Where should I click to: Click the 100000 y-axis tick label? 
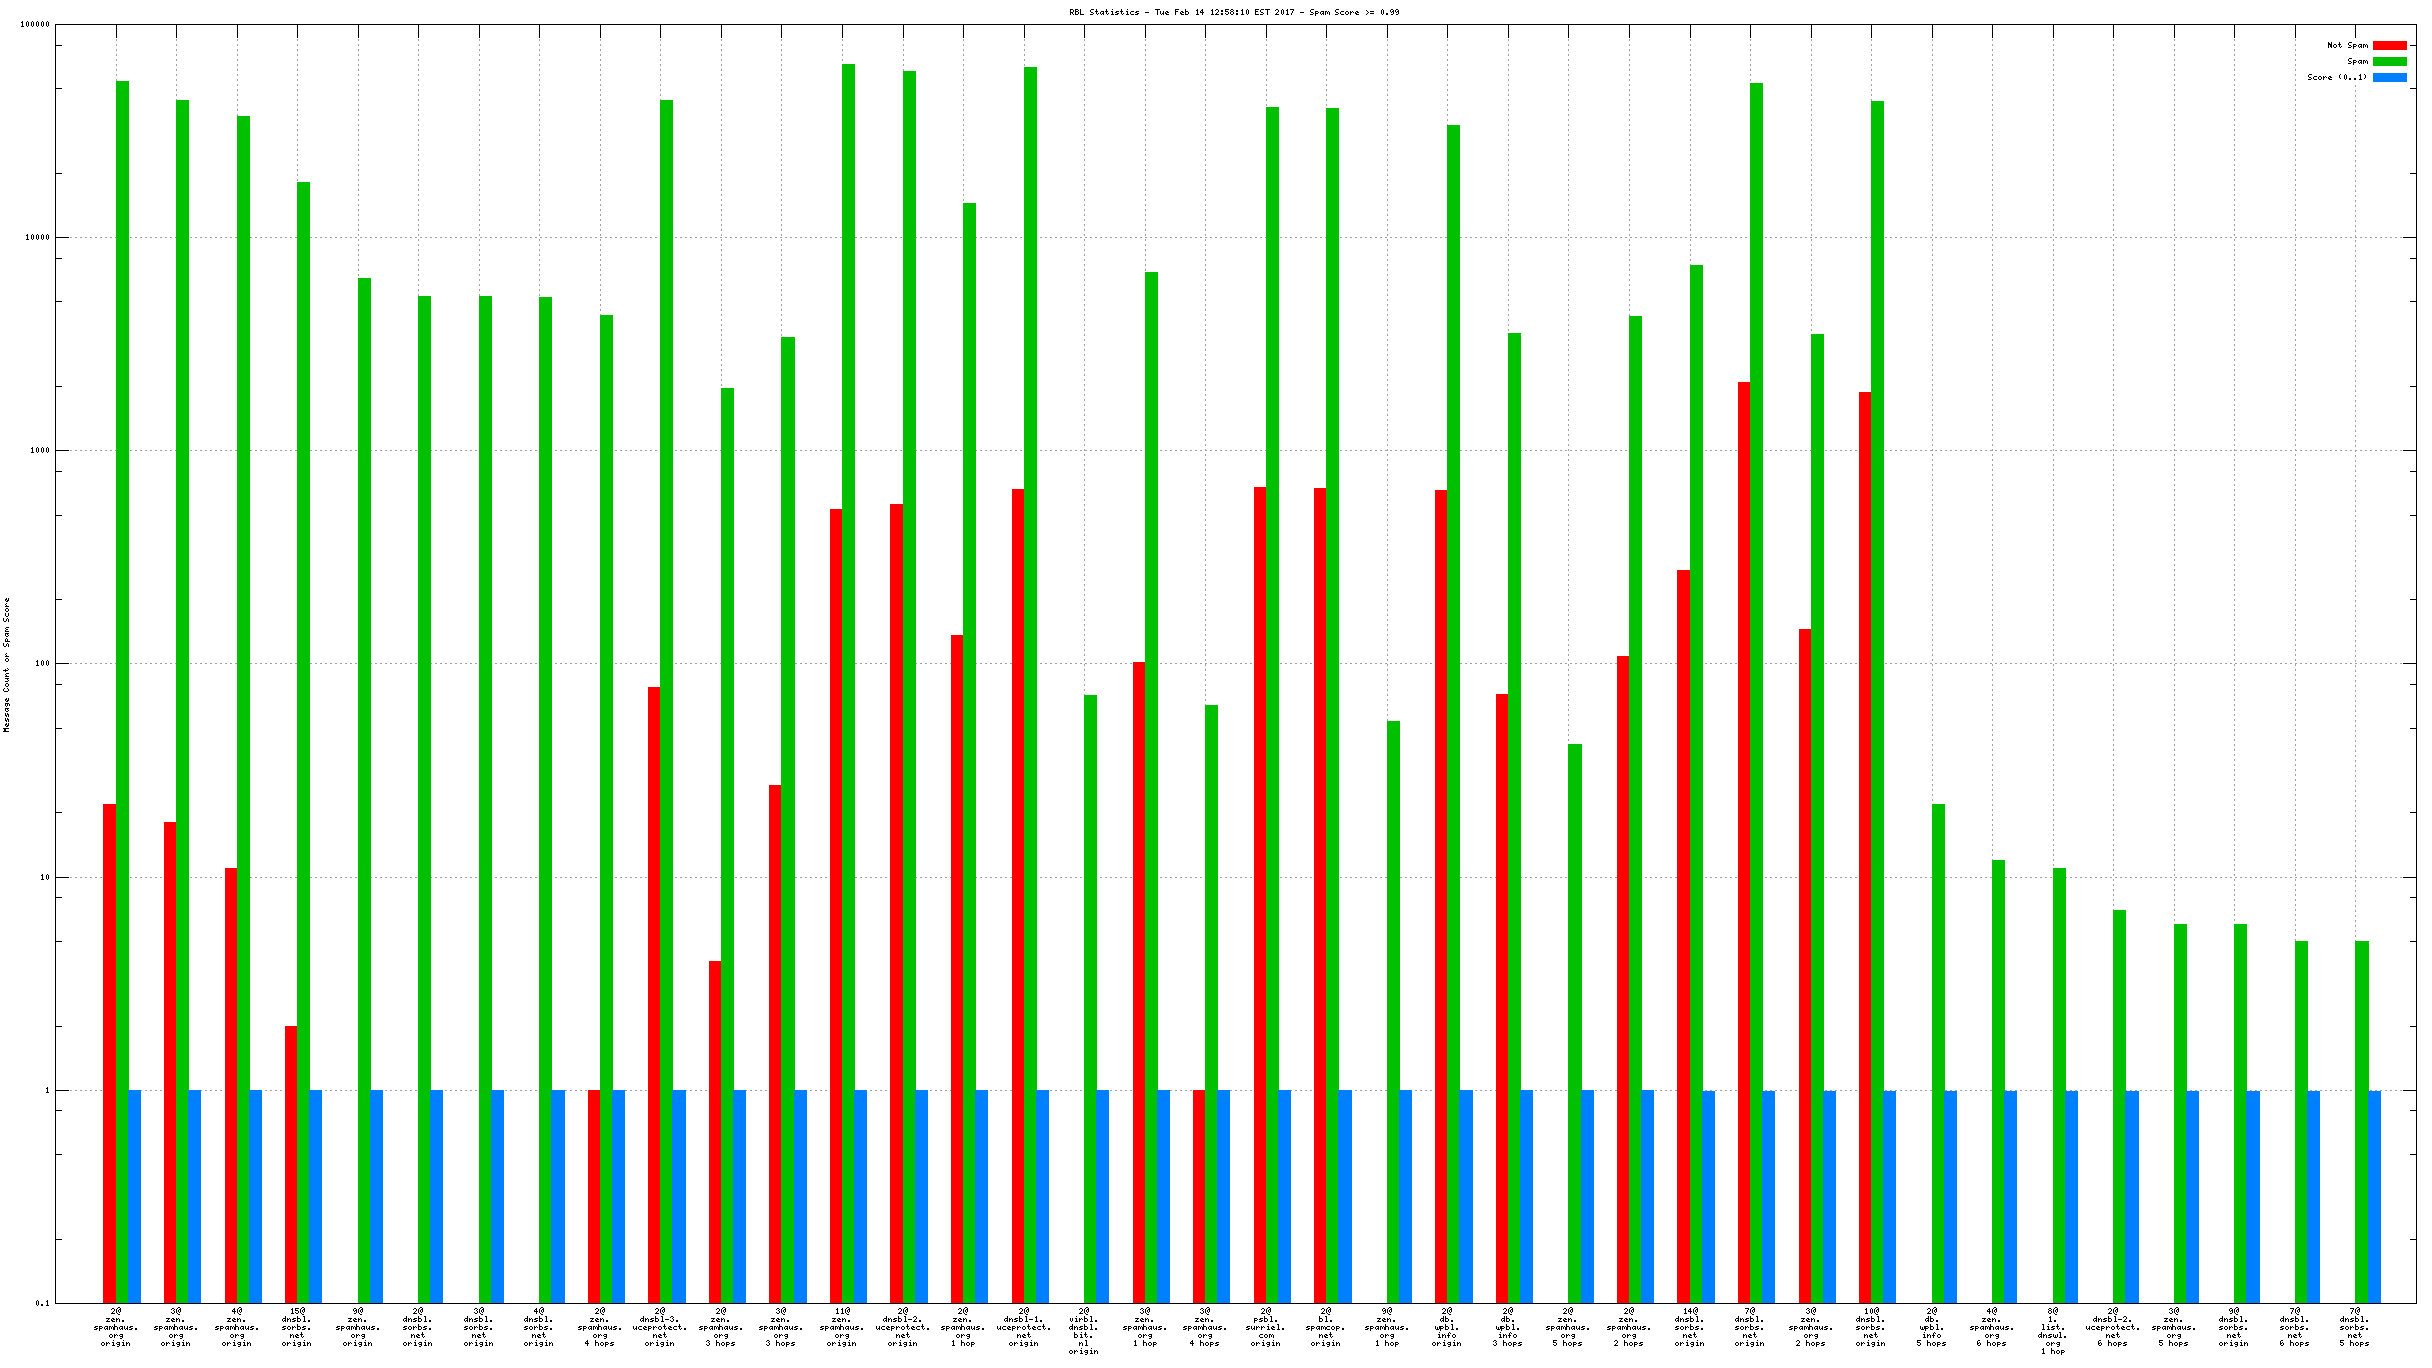tap(35, 25)
